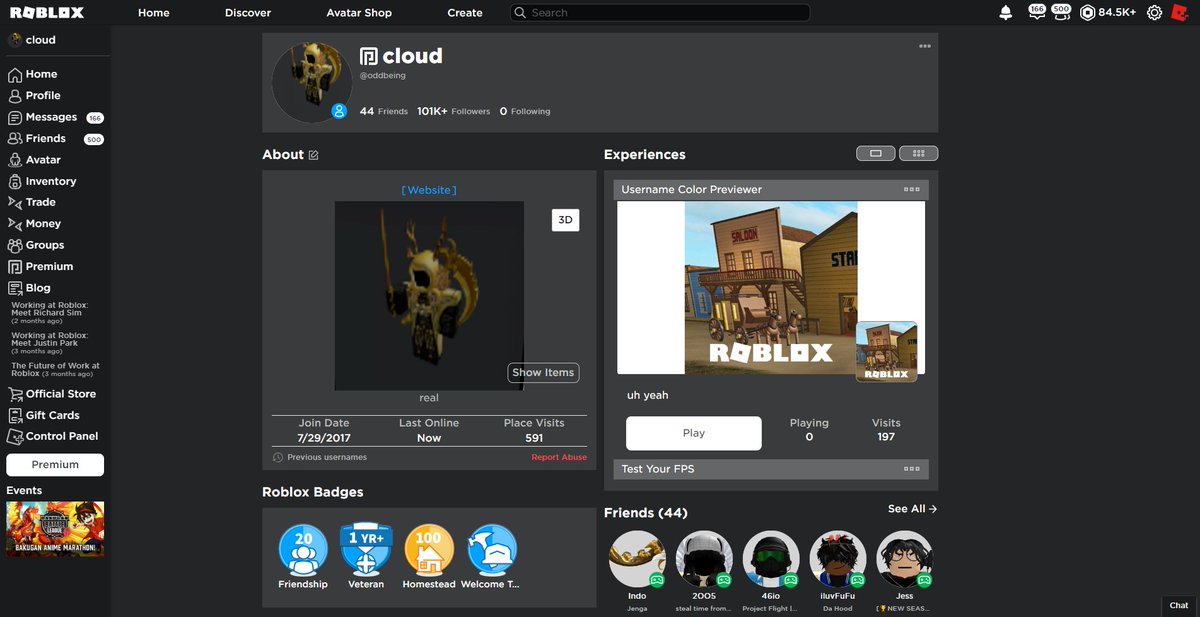The width and height of the screenshot is (1200, 617).
Task: Open the Roblox logo home link
Action: pos(47,13)
